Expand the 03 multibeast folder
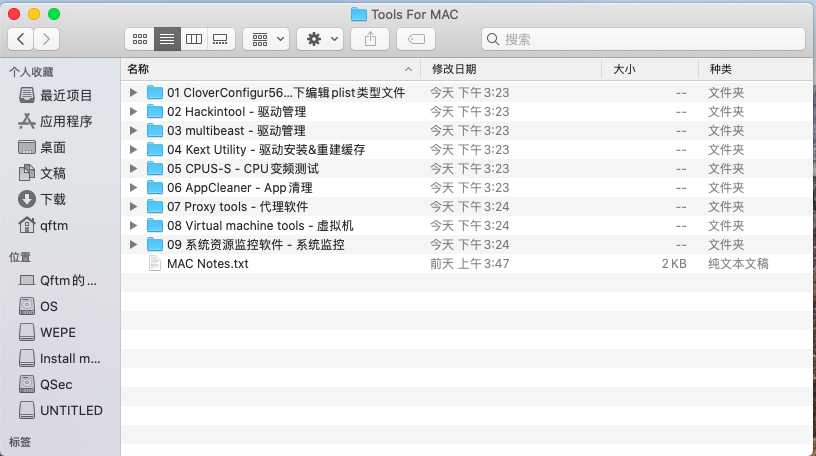Viewport: 816px width, 456px height. [x=134, y=131]
